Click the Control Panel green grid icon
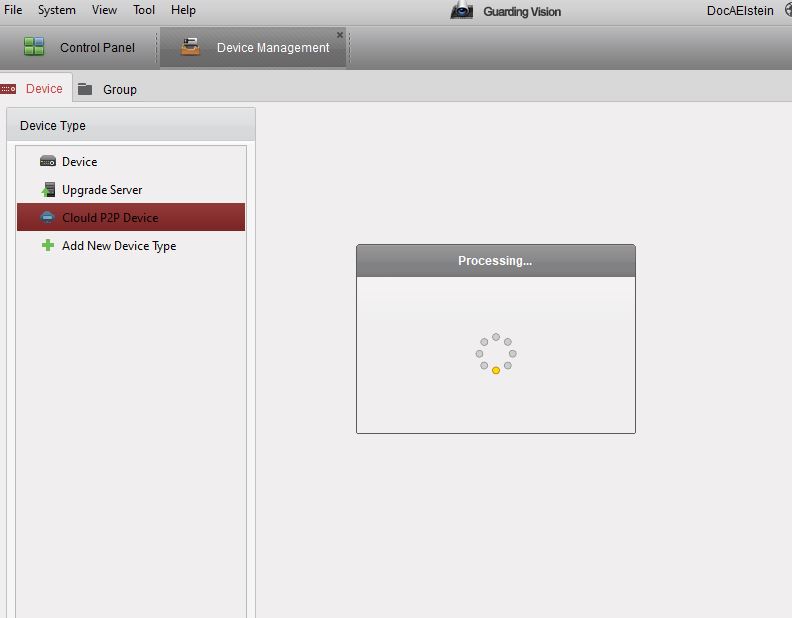792x618 pixels. pos(34,46)
